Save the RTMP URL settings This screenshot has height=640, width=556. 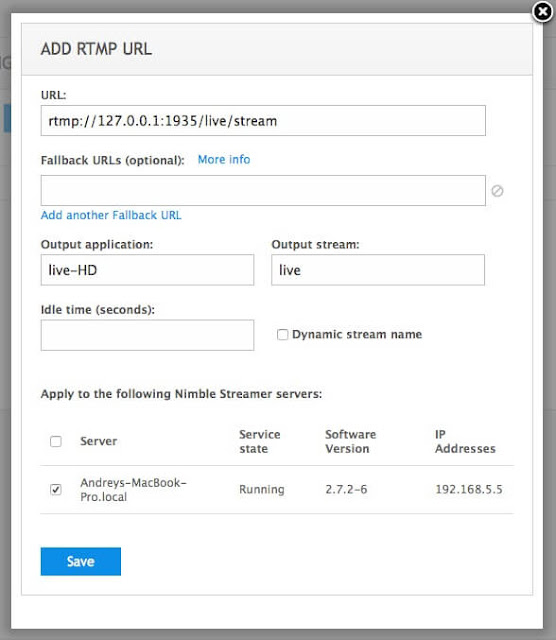[x=81, y=561]
